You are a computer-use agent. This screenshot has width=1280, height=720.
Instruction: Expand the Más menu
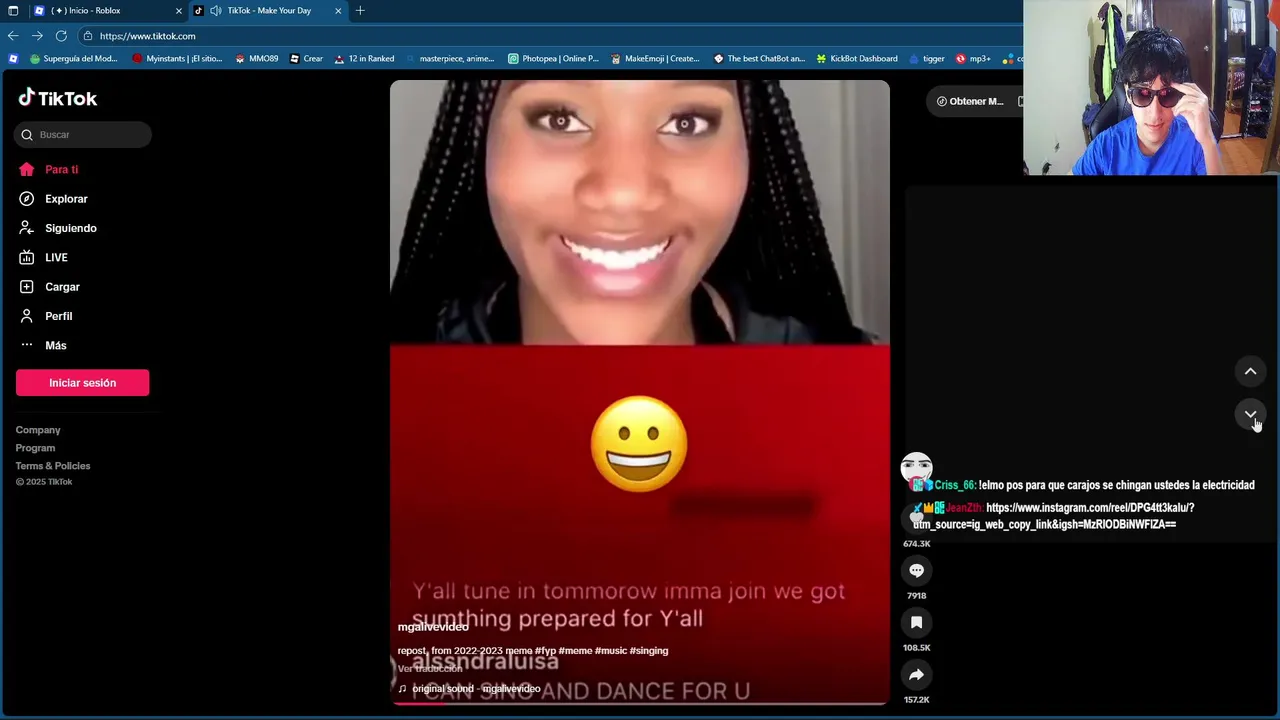click(42, 345)
